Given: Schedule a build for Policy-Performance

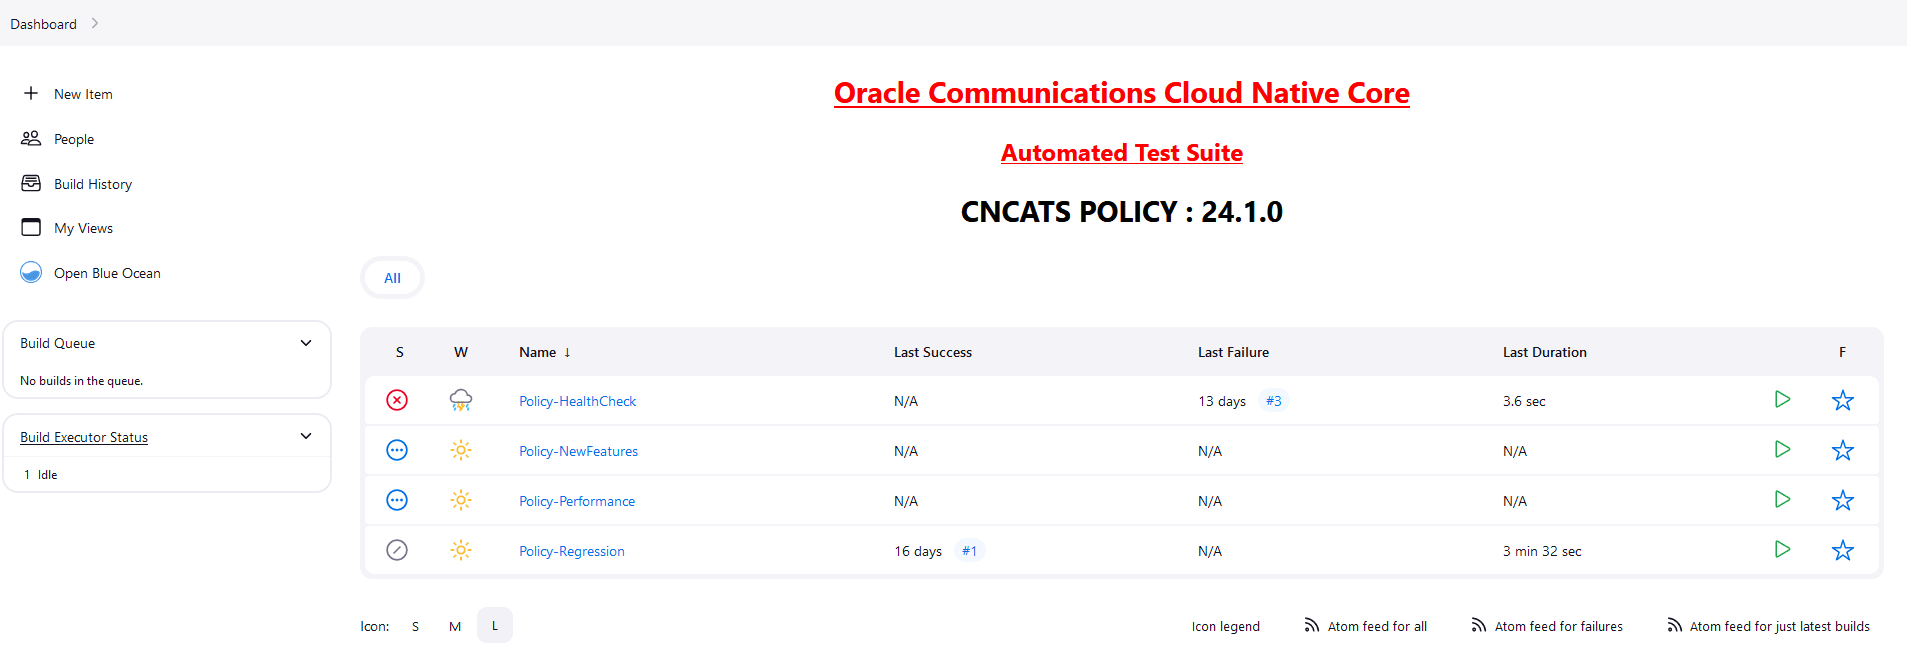Looking at the screenshot, I should [1782, 499].
